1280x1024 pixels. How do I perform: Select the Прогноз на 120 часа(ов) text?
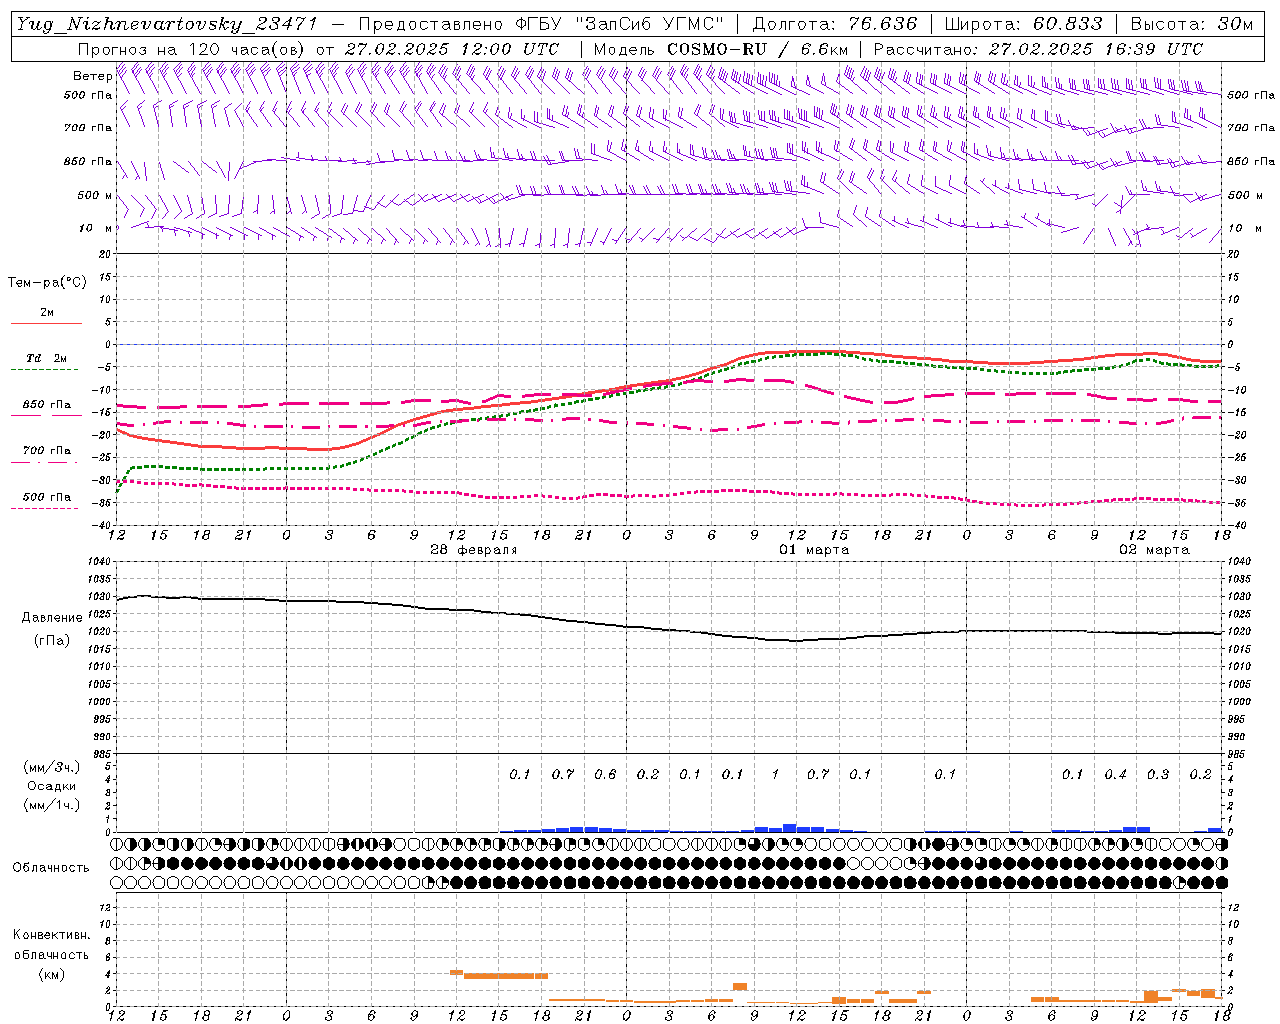[192, 49]
